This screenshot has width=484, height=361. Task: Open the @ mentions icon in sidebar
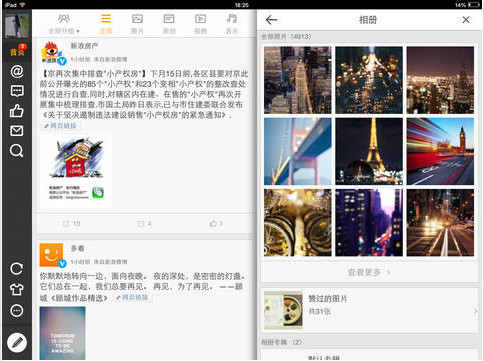[17, 71]
